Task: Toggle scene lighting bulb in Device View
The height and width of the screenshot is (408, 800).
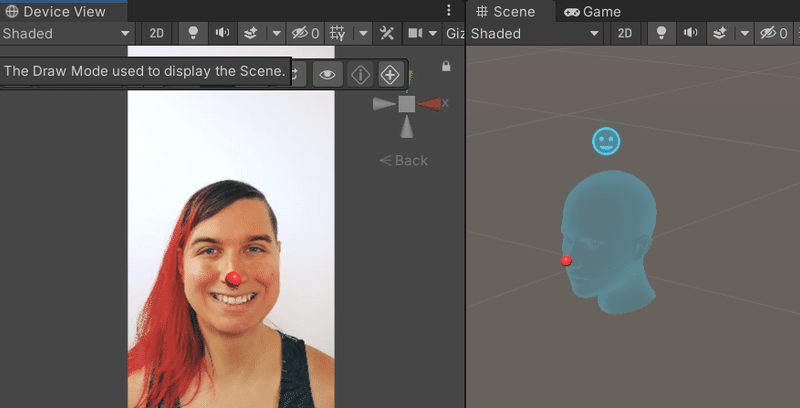Action: click(193, 34)
